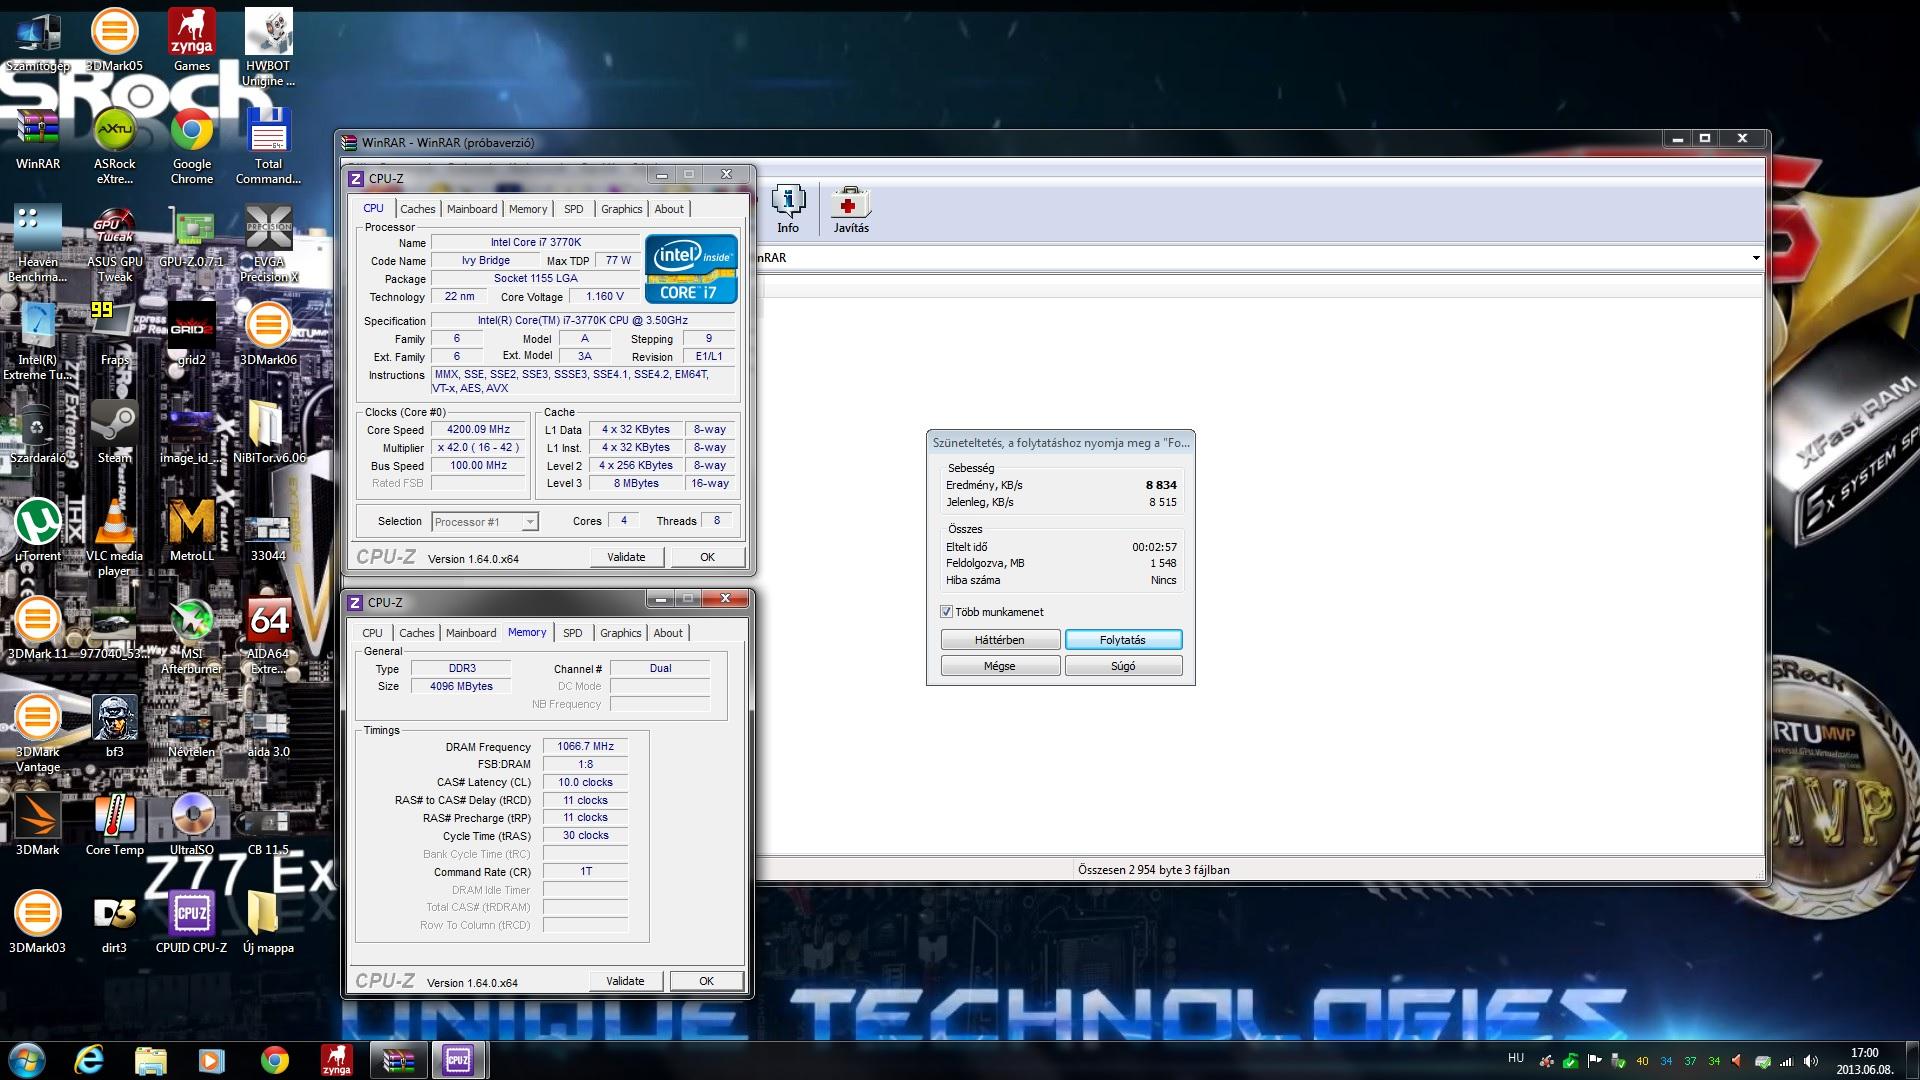Click 'Összesen 2 954 byte 3 fájlban' status text

pyautogui.click(x=1153, y=870)
